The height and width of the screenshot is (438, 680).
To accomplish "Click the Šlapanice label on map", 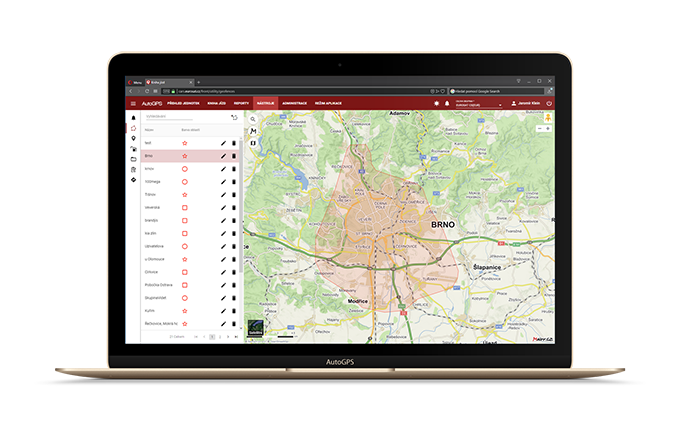I will point(487,267).
